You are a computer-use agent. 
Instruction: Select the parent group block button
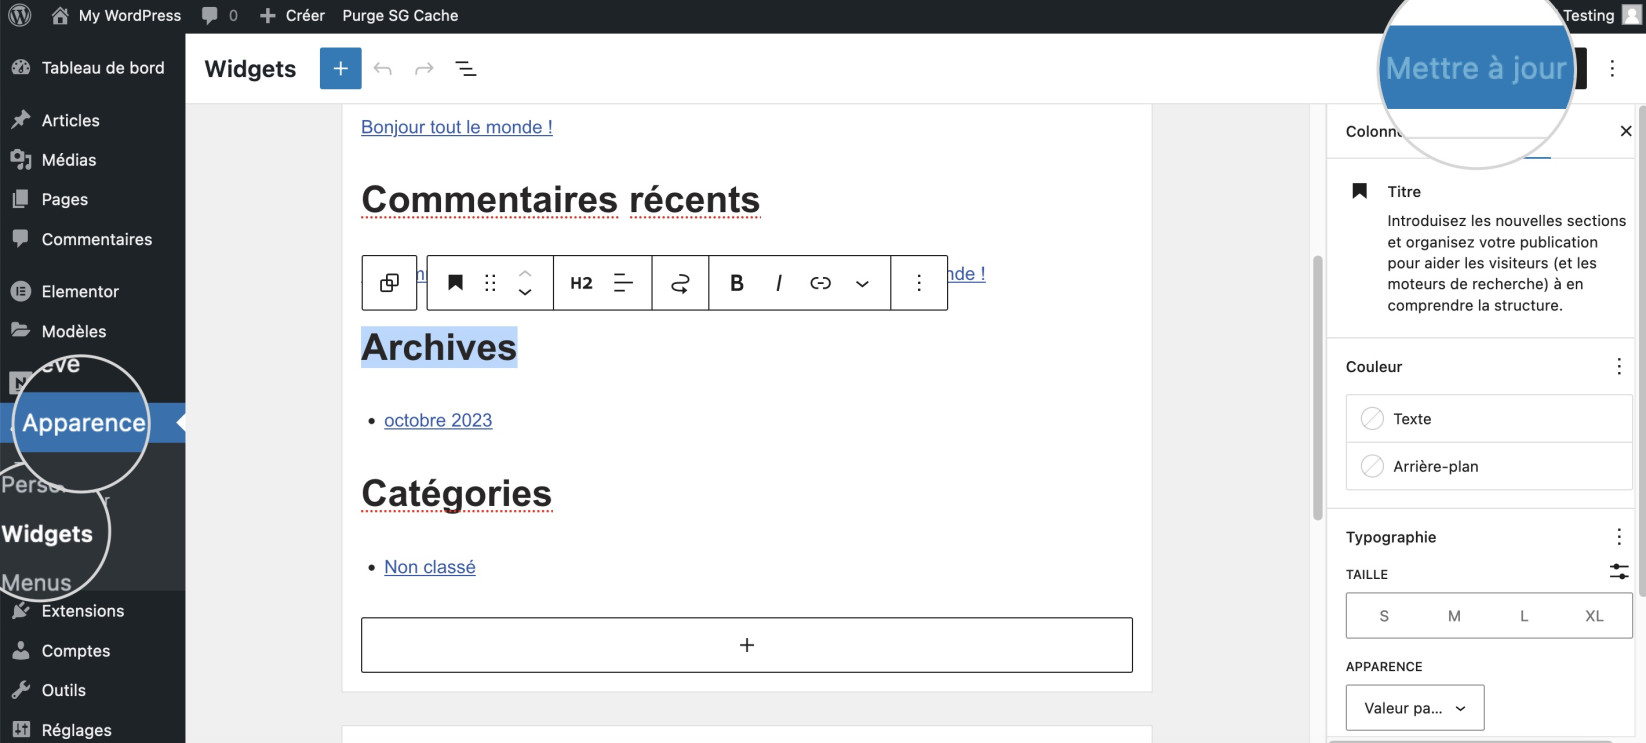[389, 283]
